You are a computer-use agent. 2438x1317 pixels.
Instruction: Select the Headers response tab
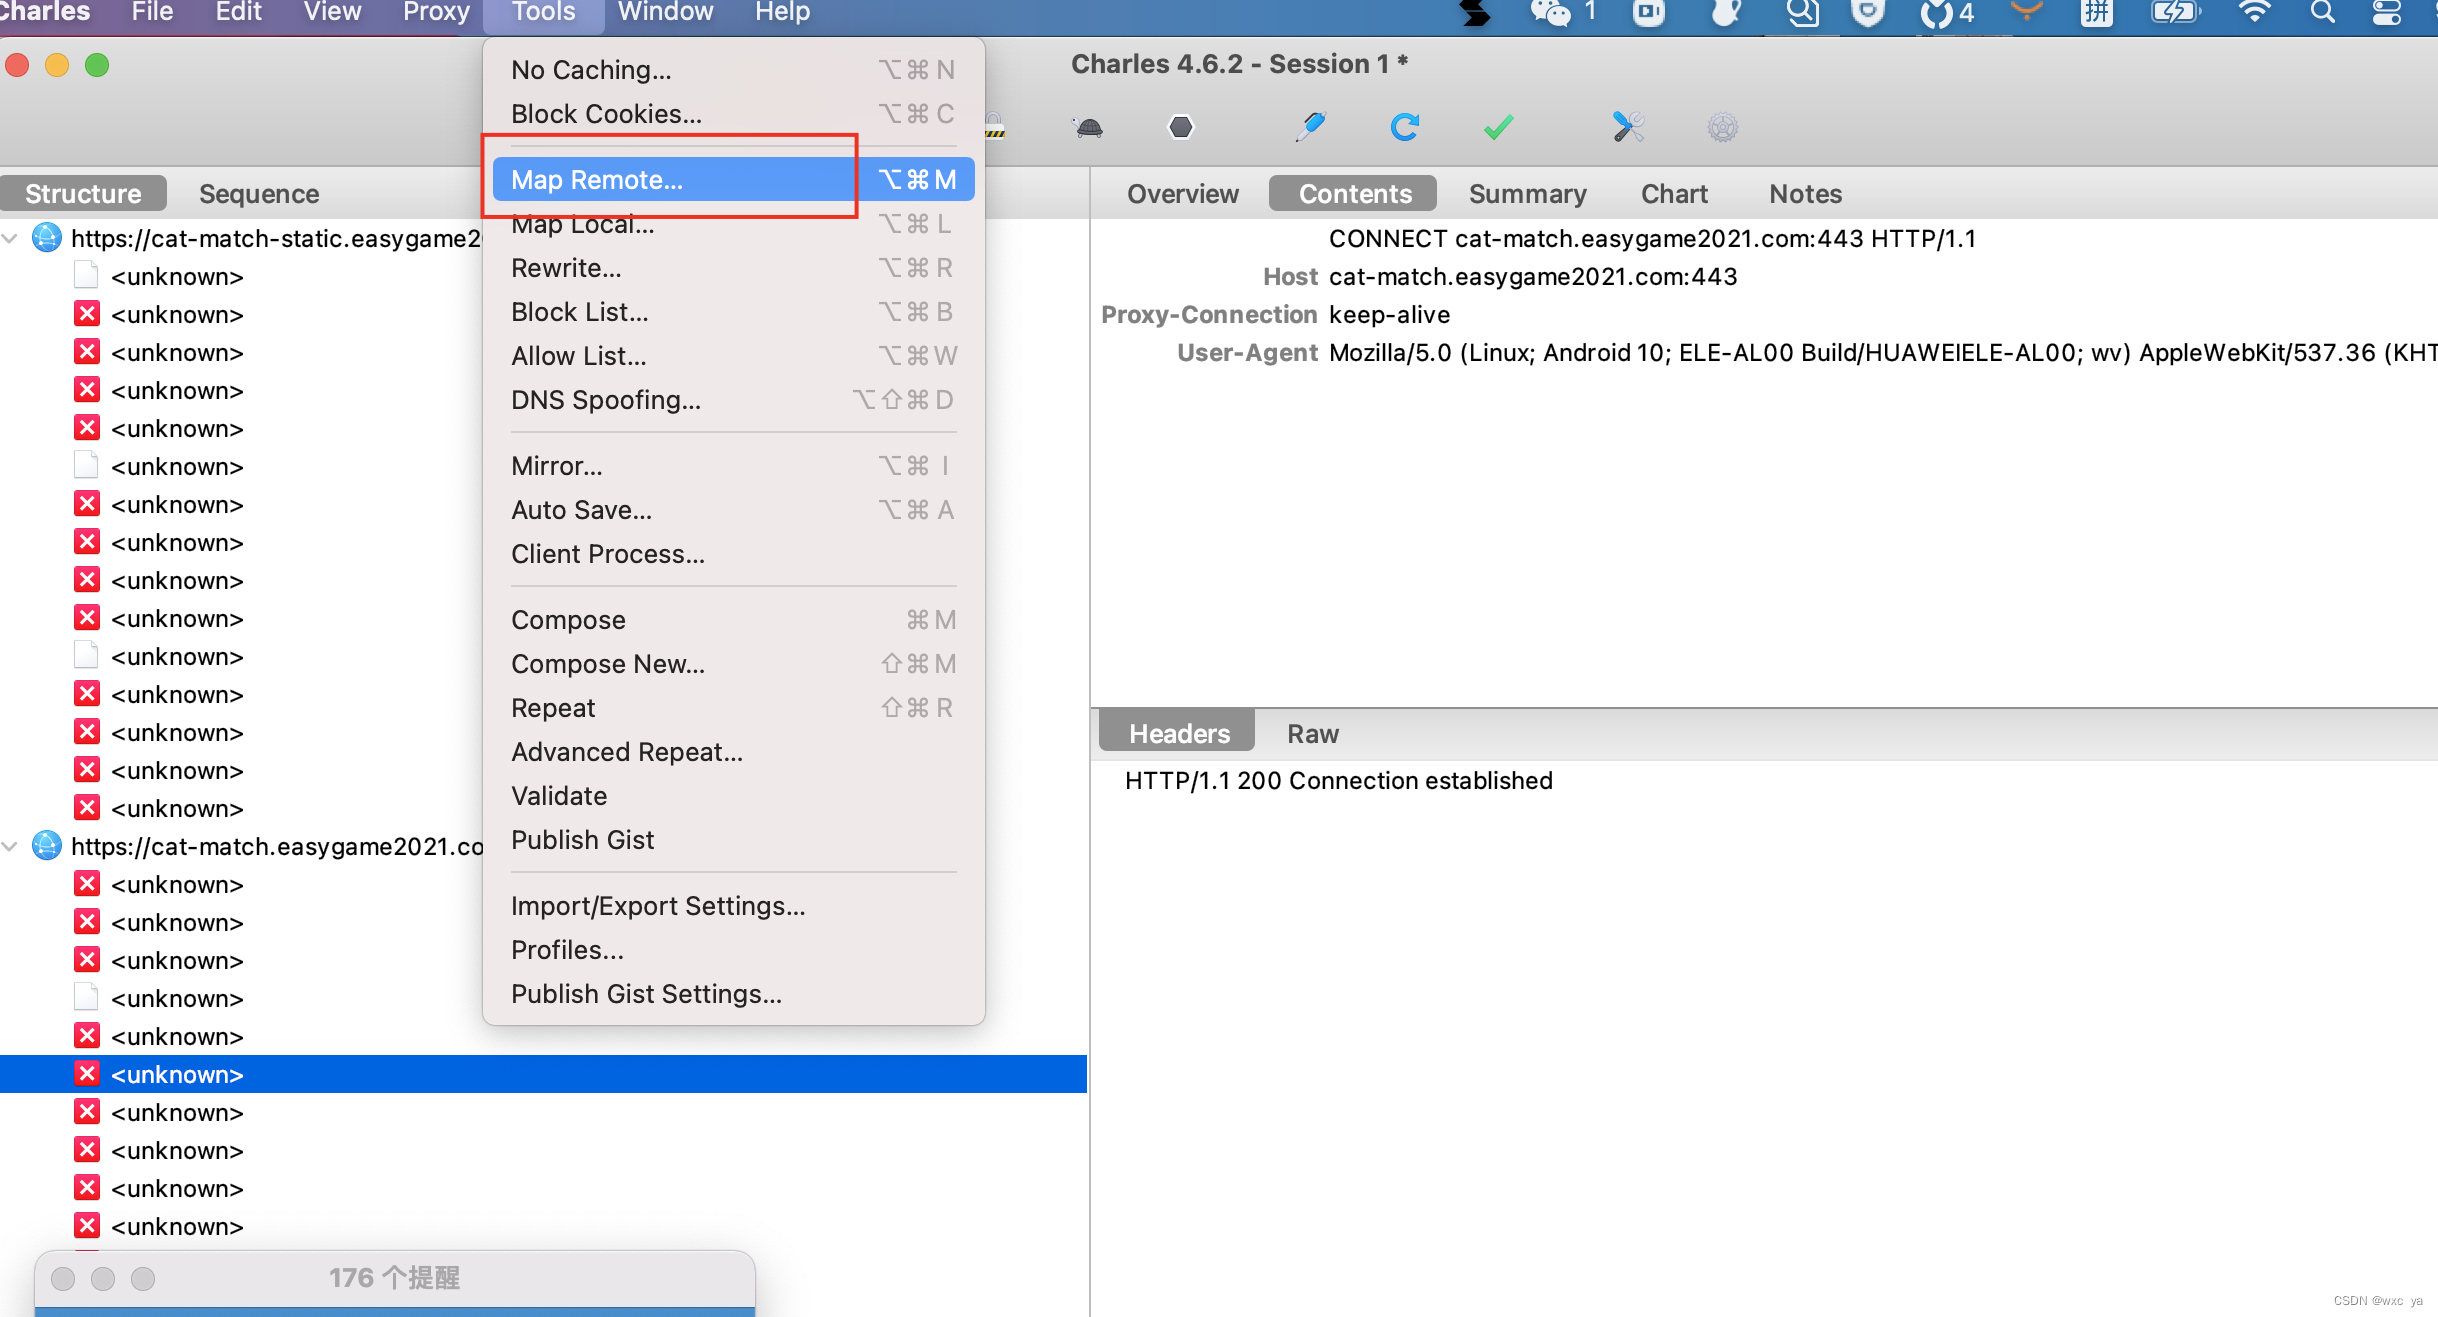point(1178,734)
